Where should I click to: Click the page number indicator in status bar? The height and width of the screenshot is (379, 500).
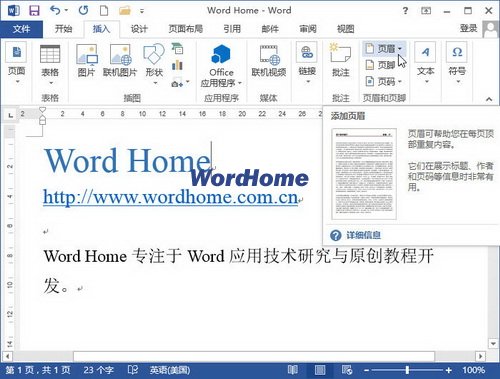pos(38,370)
